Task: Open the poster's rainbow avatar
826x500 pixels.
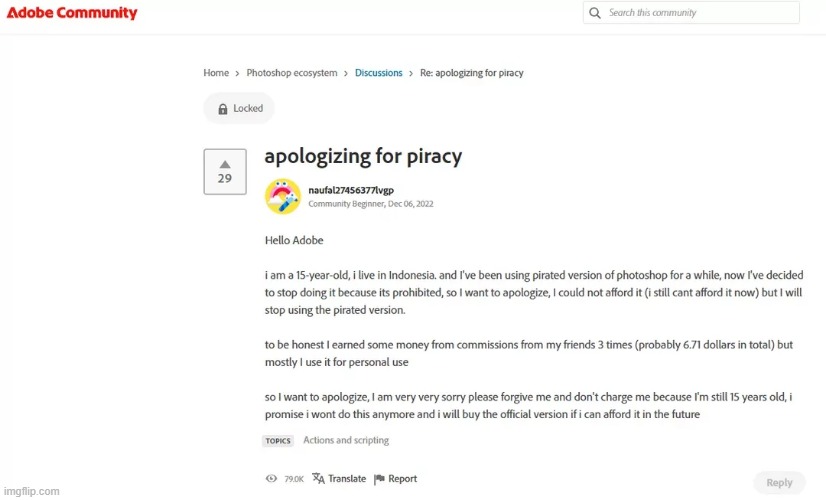Action: pos(283,197)
